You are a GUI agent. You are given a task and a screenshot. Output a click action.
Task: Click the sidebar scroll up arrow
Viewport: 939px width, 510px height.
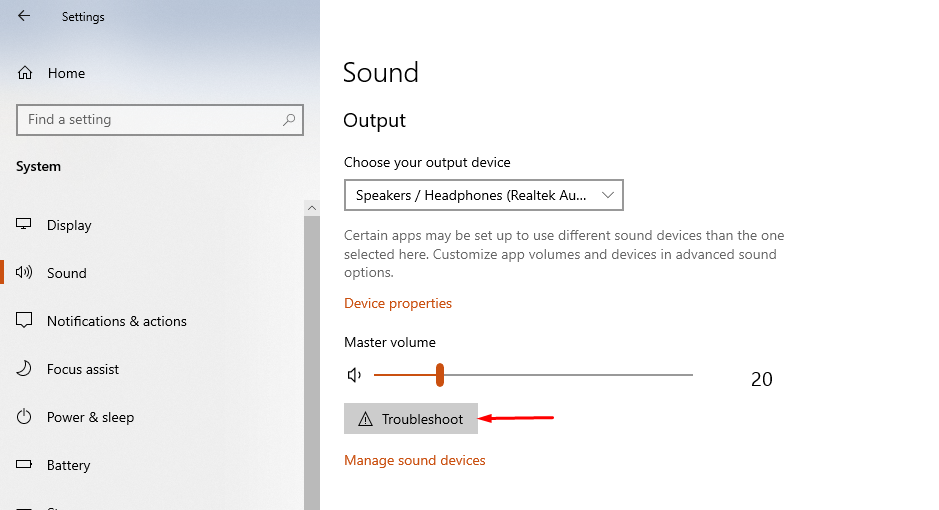pyautogui.click(x=311, y=208)
